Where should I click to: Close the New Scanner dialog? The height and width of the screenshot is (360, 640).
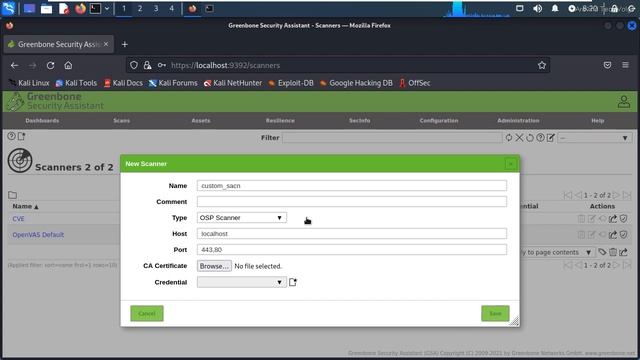tap(510, 164)
